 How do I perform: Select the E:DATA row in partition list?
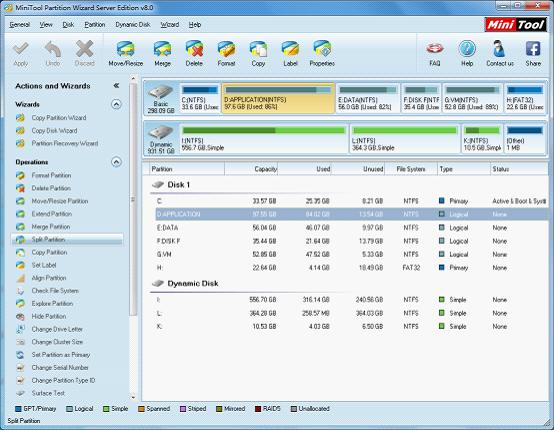tap(352, 228)
